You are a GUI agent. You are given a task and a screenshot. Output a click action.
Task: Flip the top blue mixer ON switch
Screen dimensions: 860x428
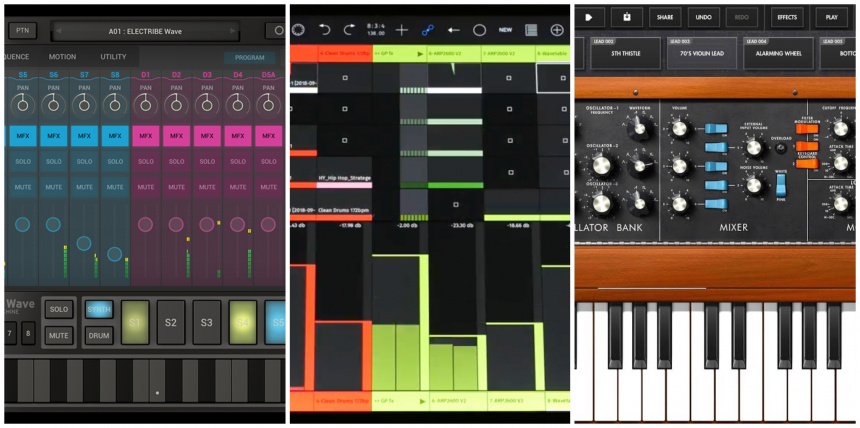point(716,128)
